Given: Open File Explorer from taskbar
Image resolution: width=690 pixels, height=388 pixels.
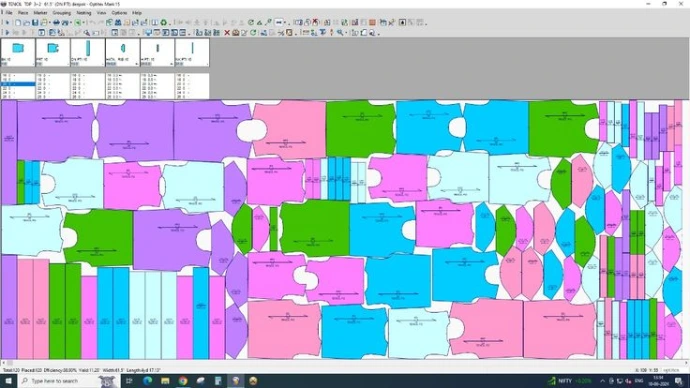Looking at the screenshot, I should tap(165, 381).
